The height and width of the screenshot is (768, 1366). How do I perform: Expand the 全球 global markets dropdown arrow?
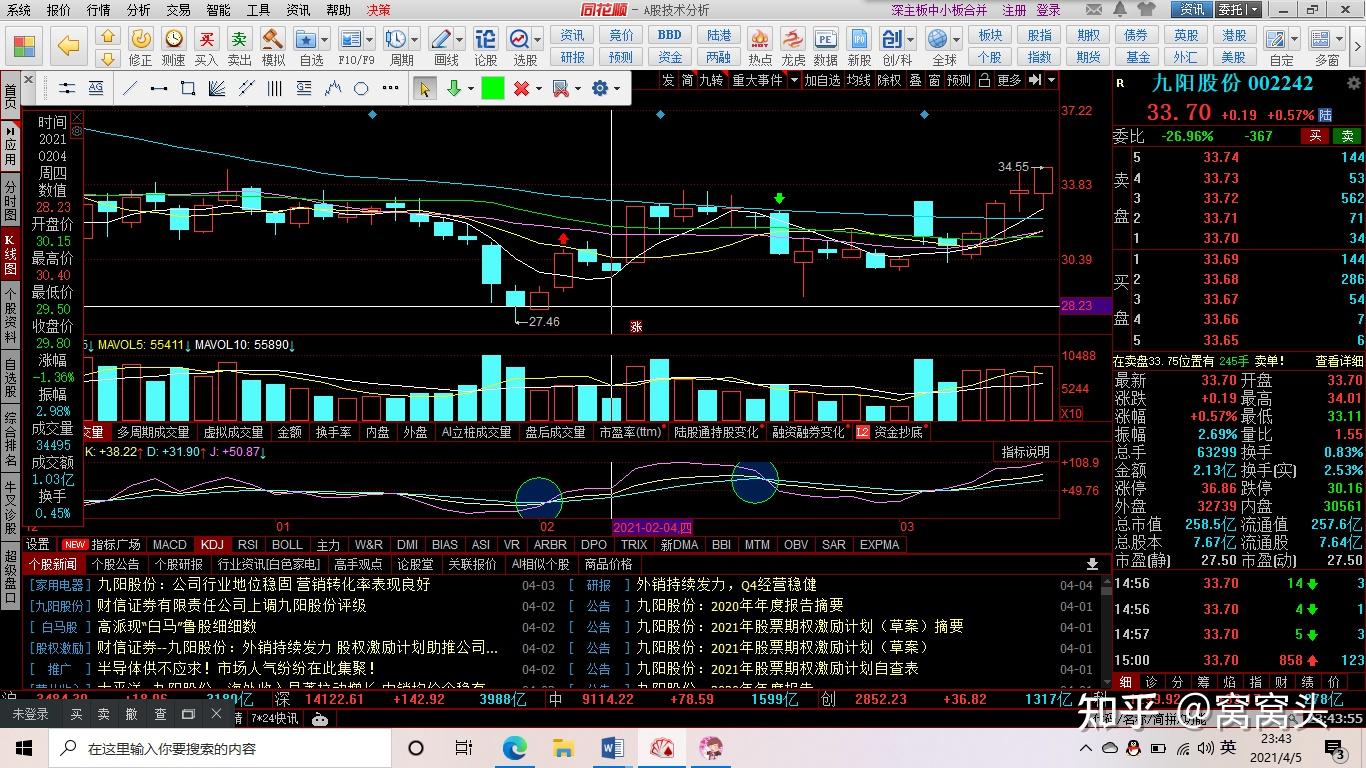(x=956, y=41)
